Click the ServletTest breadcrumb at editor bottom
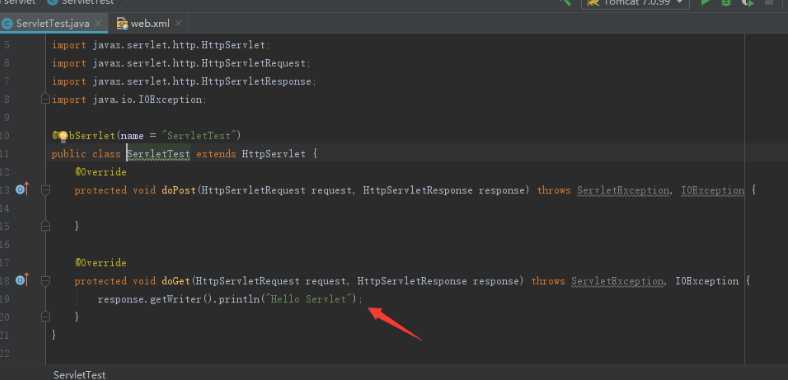The width and height of the screenshot is (788, 380). [79, 375]
